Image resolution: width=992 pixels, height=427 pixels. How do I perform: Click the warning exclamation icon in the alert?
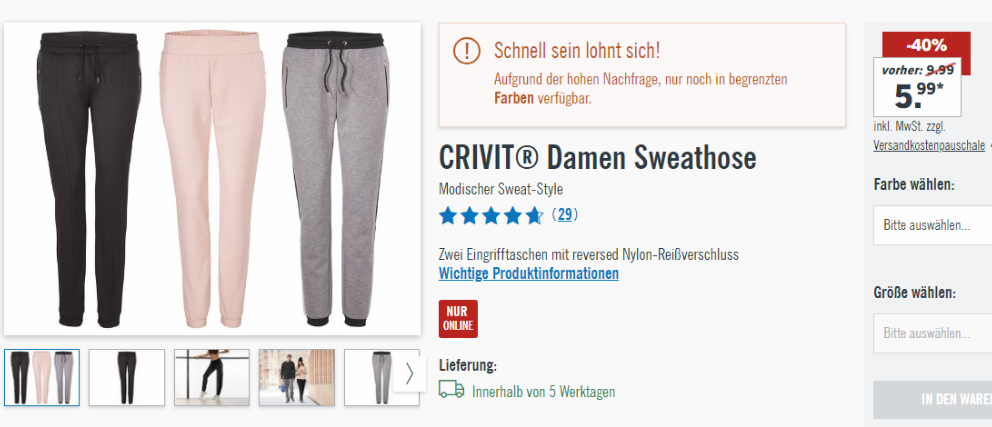click(x=467, y=50)
